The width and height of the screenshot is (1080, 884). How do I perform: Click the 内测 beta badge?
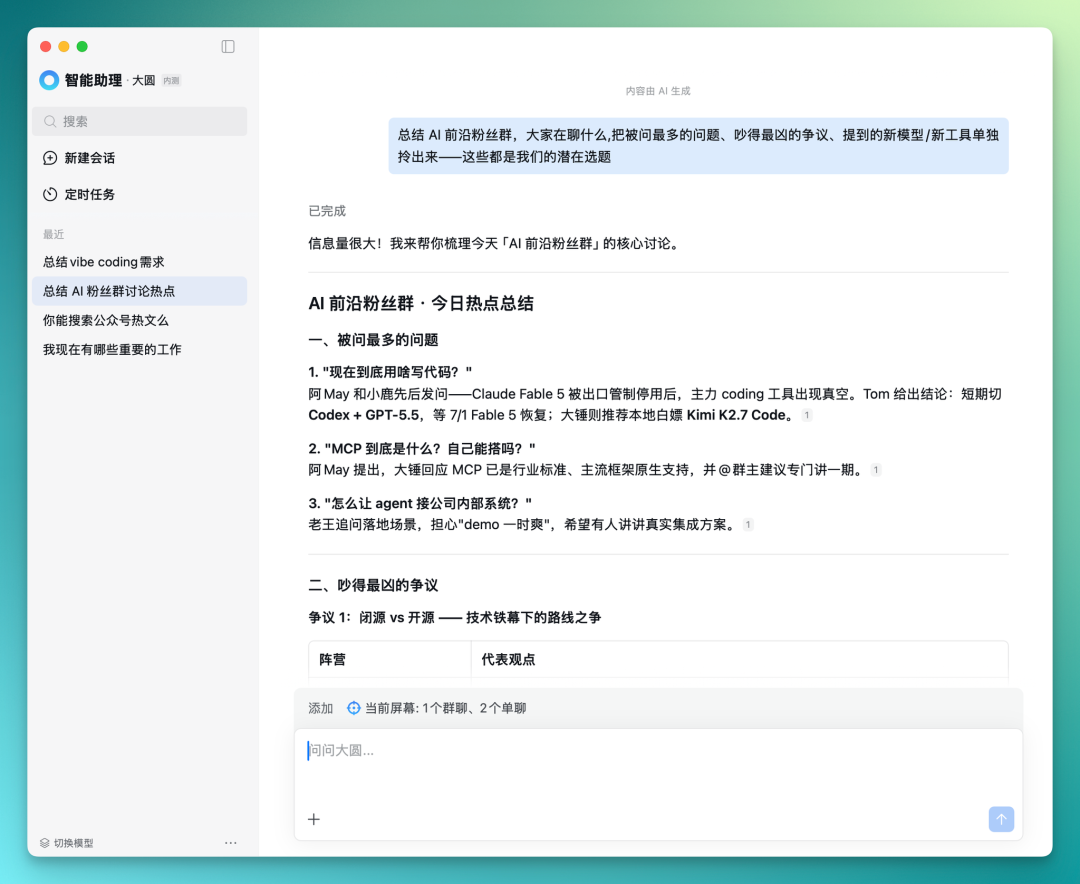pos(171,81)
